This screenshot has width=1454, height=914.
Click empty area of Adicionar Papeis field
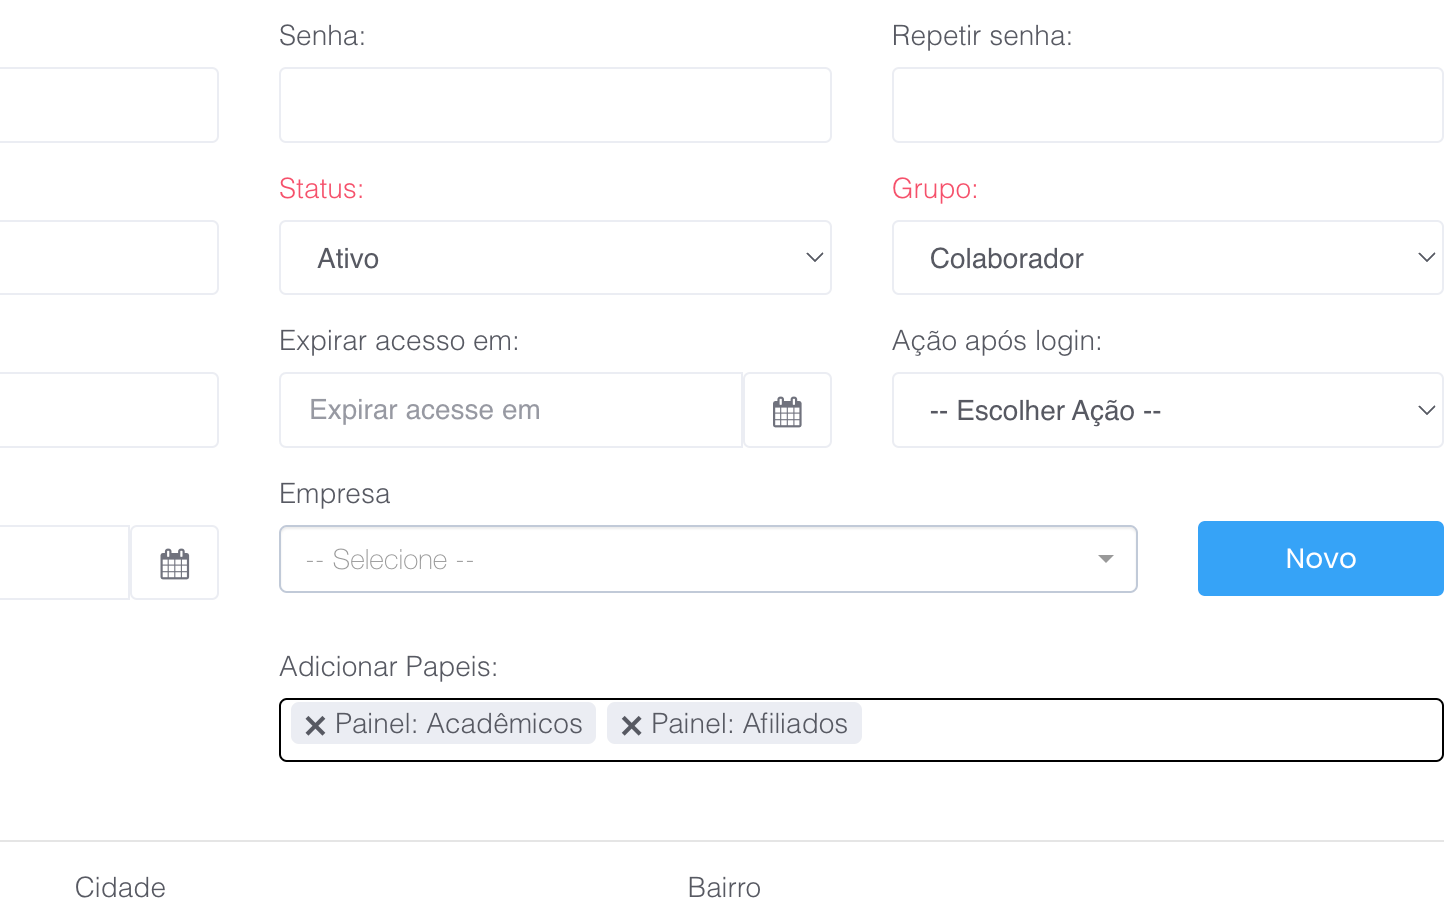(1150, 730)
